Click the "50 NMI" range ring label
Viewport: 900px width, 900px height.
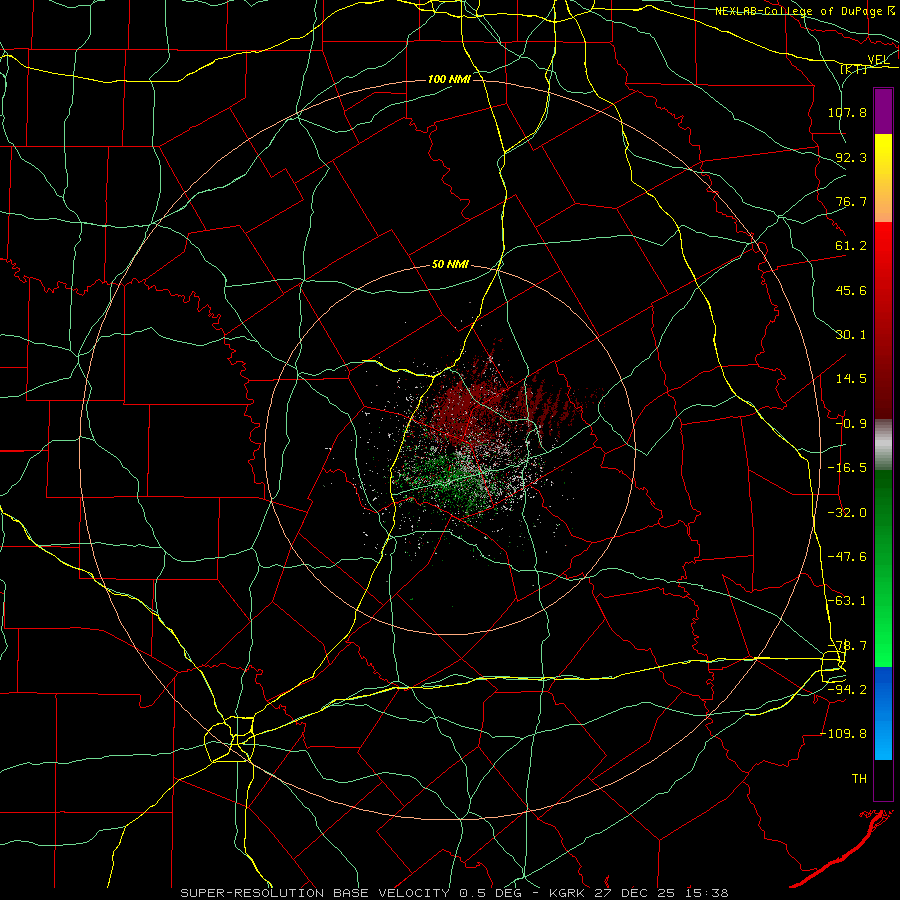451,265
